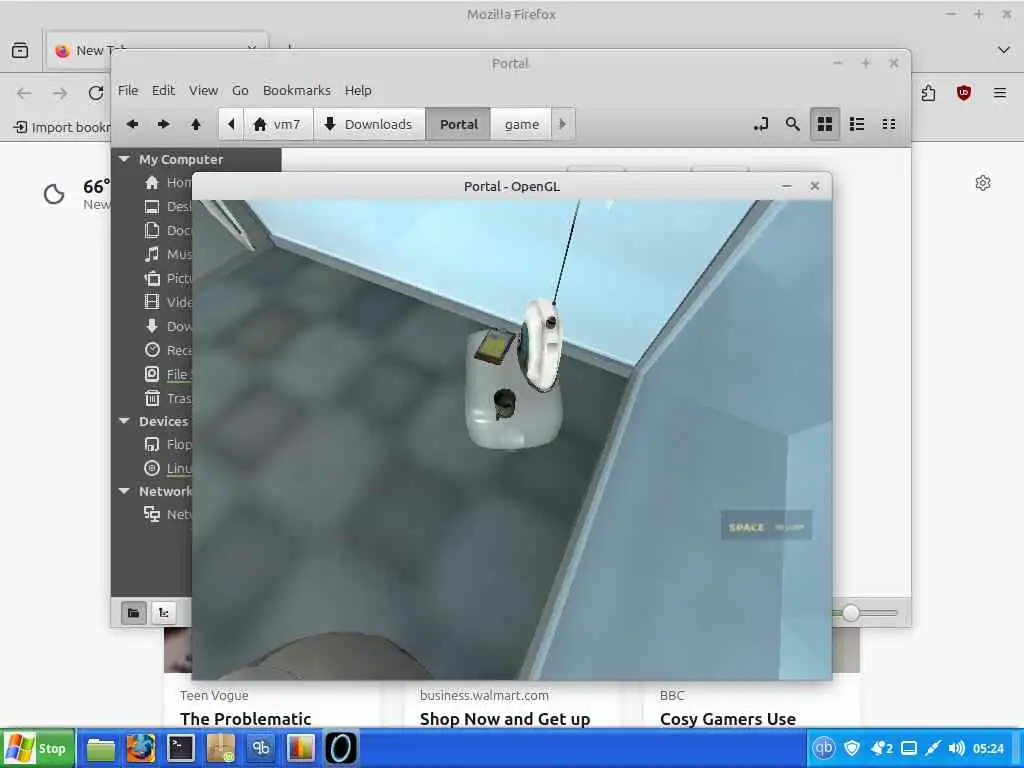Image resolution: width=1024 pixels, height=768 pixels.
Task: Switch to icon view in file manager
Action: (x=825, y=124)
